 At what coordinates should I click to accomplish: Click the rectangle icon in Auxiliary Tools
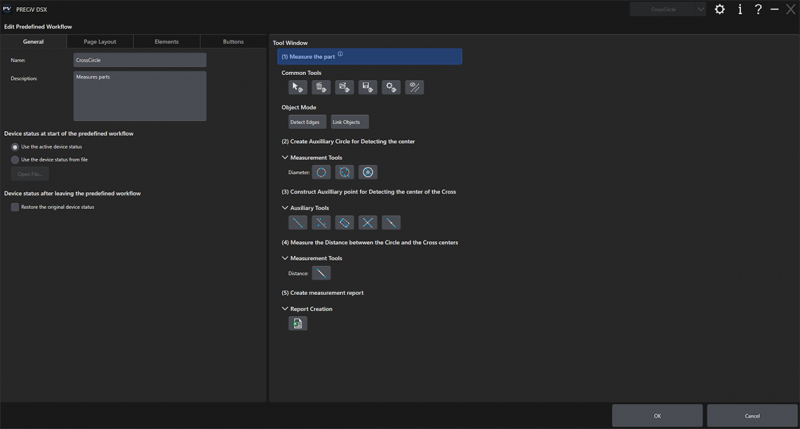[x=344, y=222]
